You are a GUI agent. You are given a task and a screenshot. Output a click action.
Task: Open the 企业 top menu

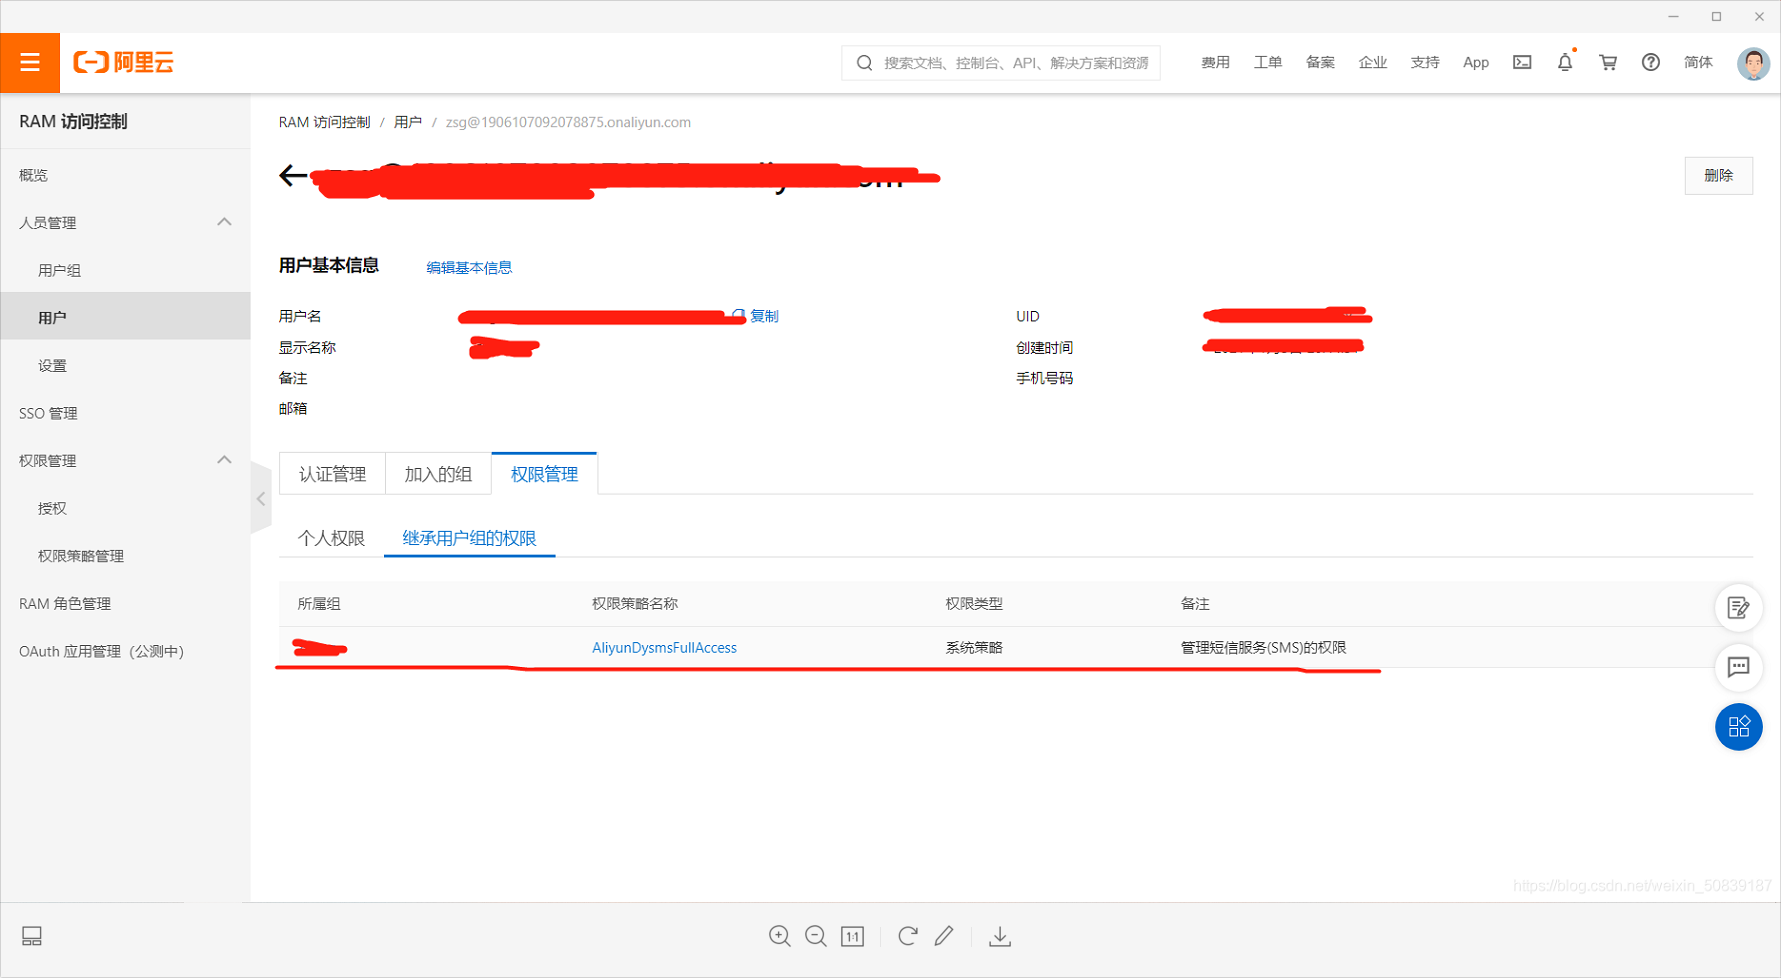coord(1372,62)
